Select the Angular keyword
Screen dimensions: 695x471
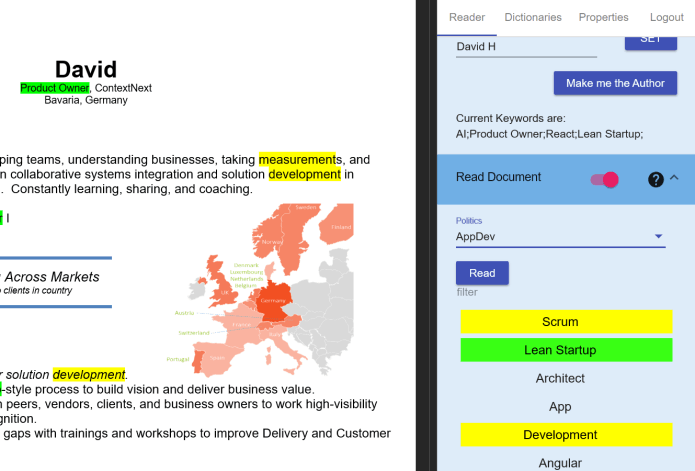[560, 463]
